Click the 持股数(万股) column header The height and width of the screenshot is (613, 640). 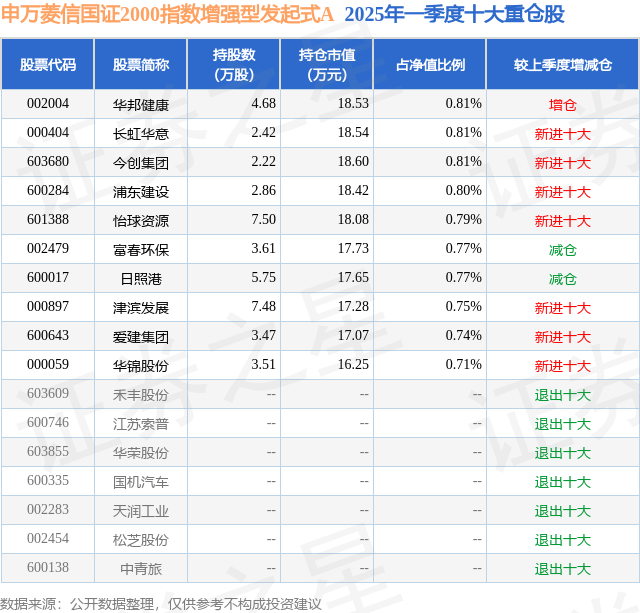[x=234, y=64]
